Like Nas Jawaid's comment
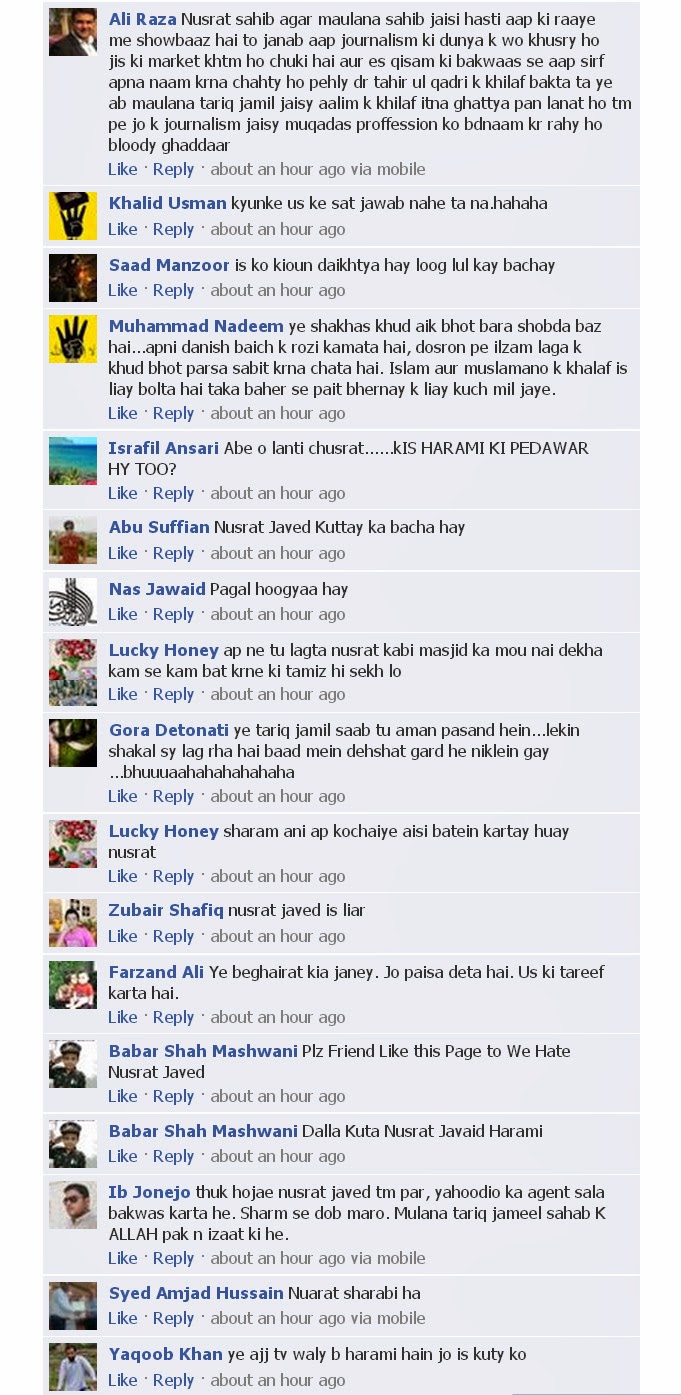Viewport: 681px width, 1395px height. tap(123, 614)
